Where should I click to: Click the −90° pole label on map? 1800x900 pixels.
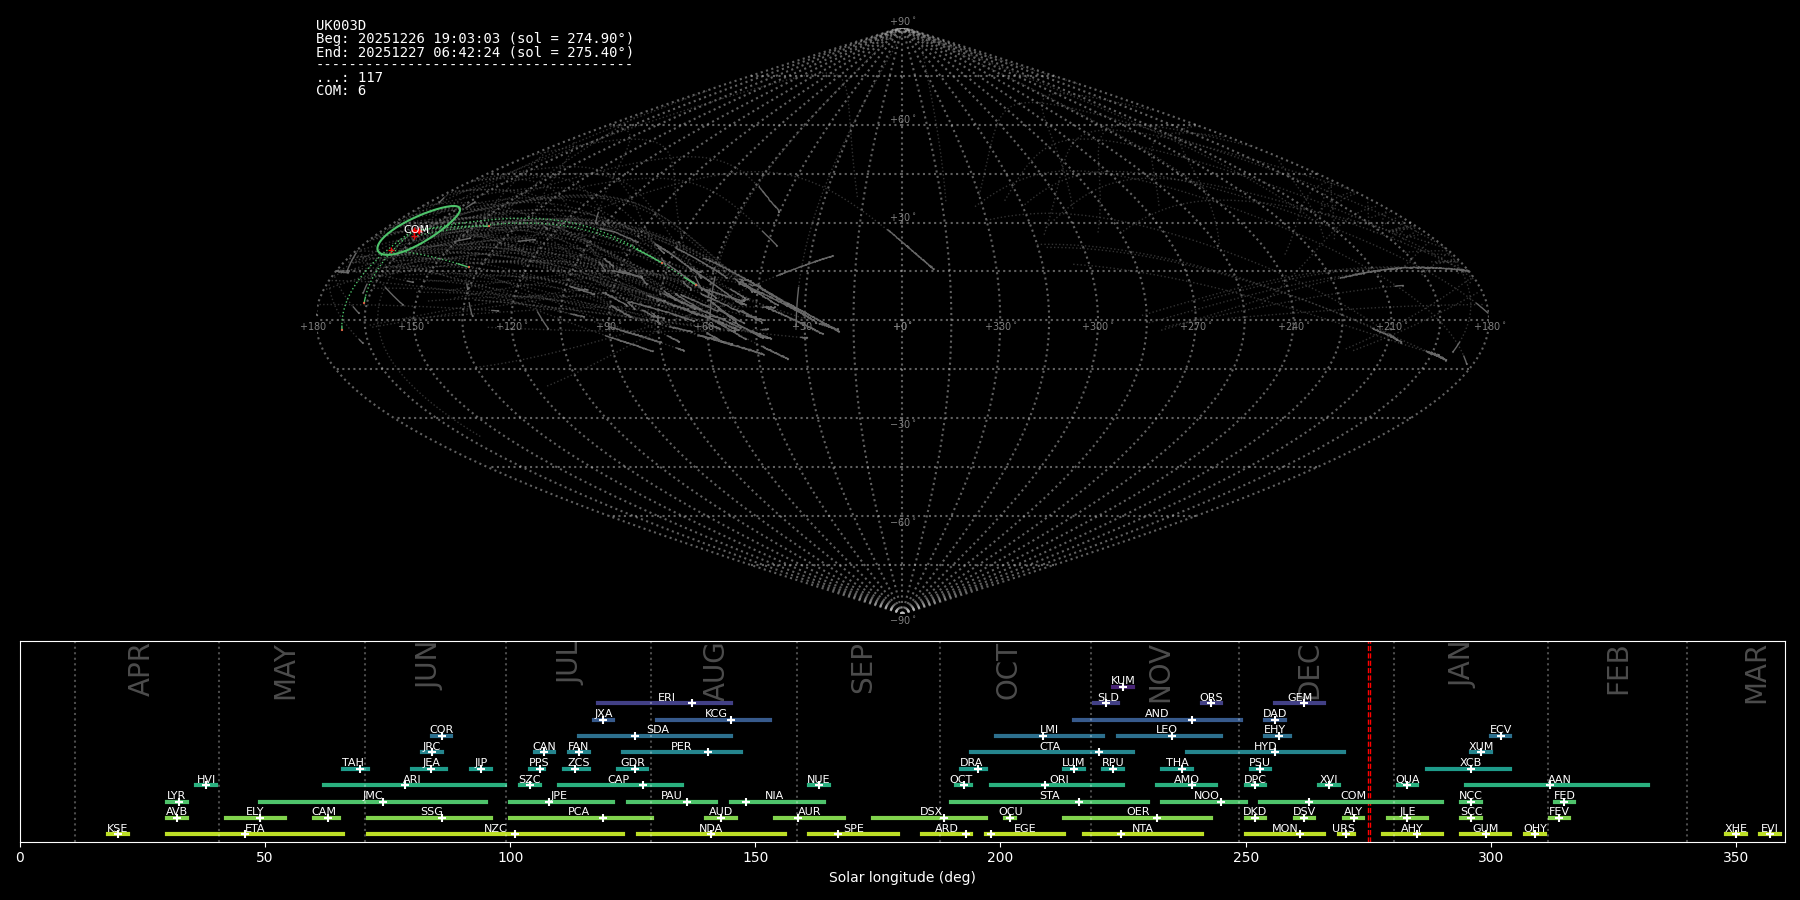click(902, 621)
